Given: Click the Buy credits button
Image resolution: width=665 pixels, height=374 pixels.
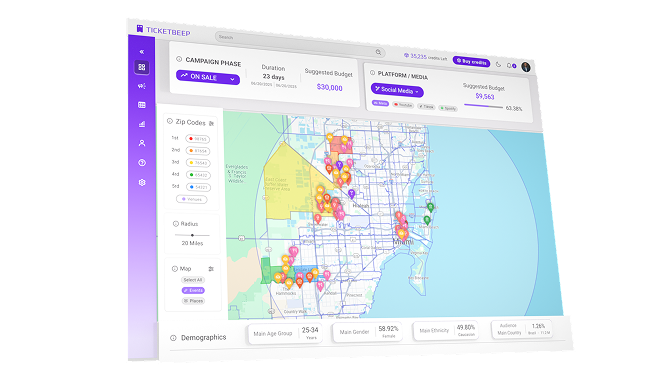Looking at the screenshot, I should point(471,62).
